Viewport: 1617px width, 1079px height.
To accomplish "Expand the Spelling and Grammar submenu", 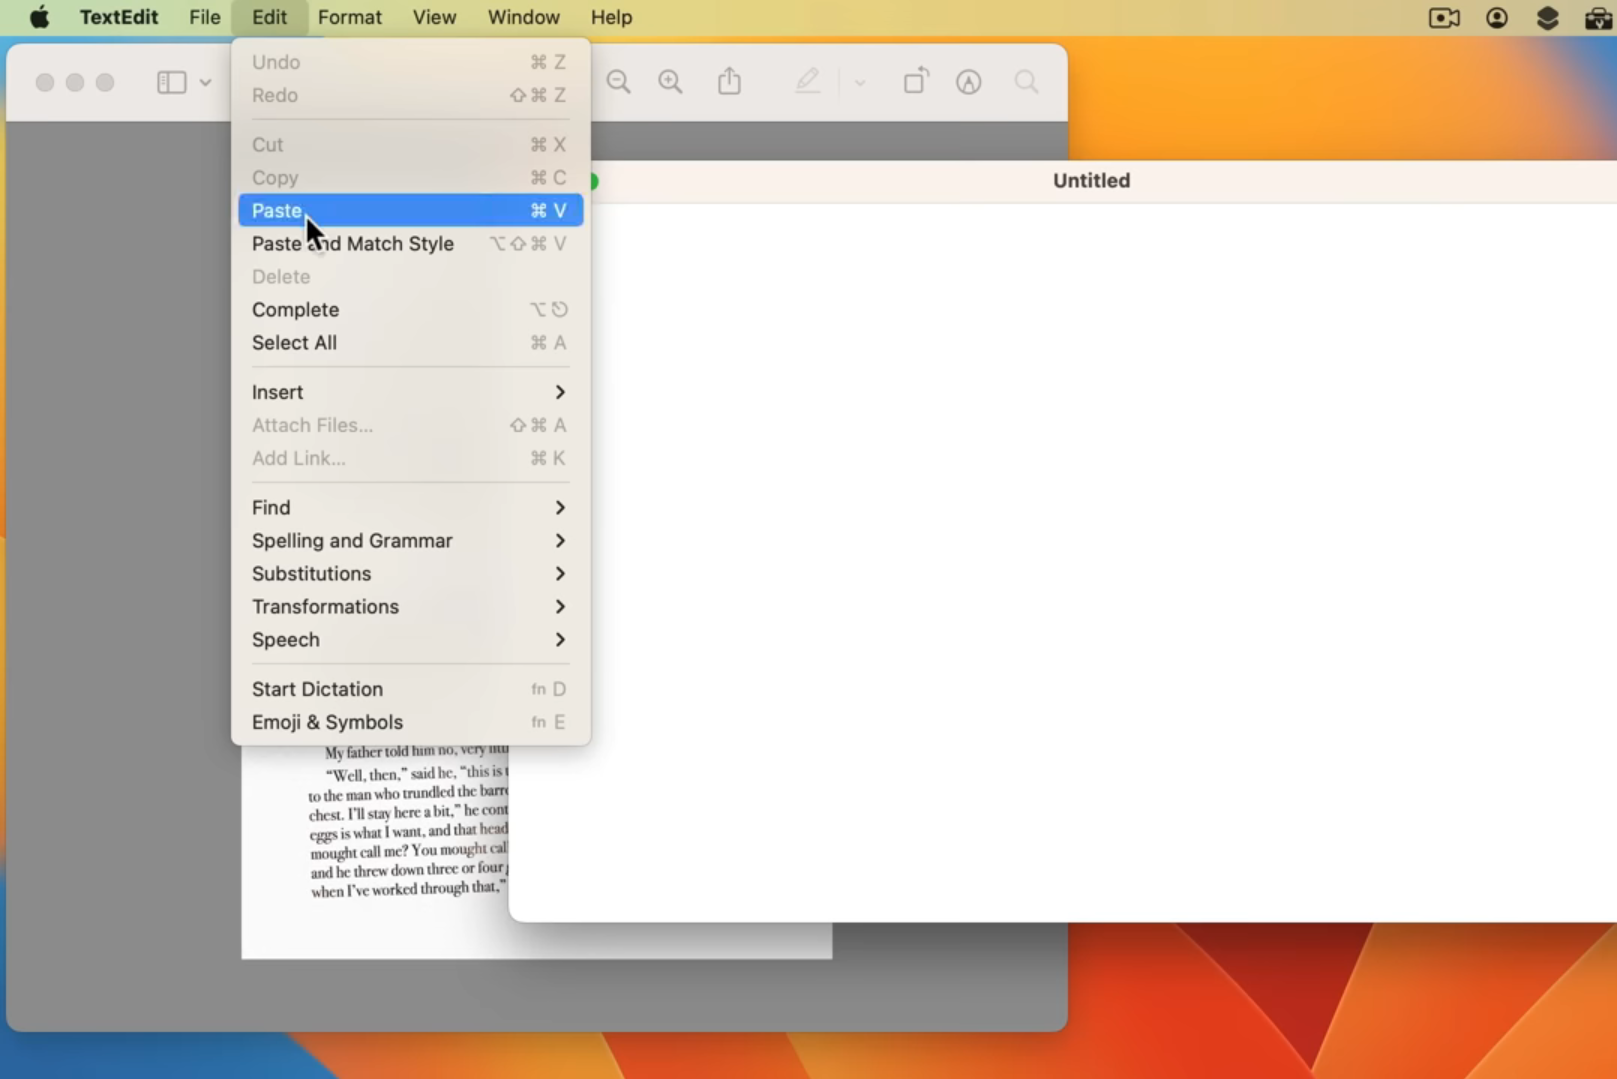I will [x=410, y=540].
